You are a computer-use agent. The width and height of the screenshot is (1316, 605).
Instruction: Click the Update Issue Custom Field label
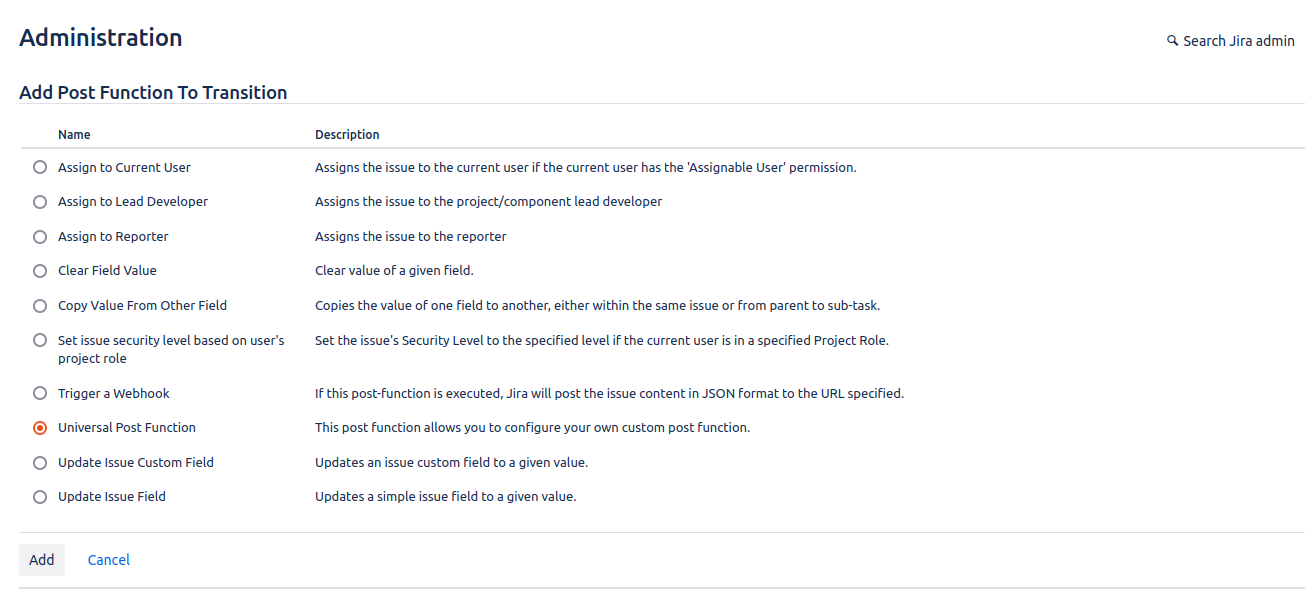[135, 463]
